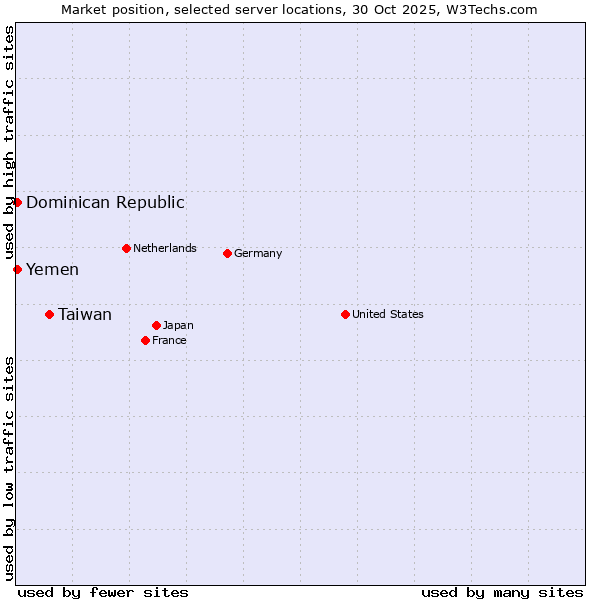600x600 pixels.
Task: Click the Dominican Republic text label
Action: (x=105, y=202)
